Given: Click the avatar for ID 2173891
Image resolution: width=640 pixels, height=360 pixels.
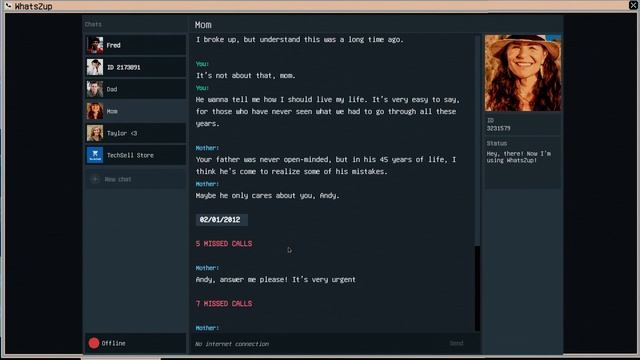Looking at the screenshot, I should [95, 67].
